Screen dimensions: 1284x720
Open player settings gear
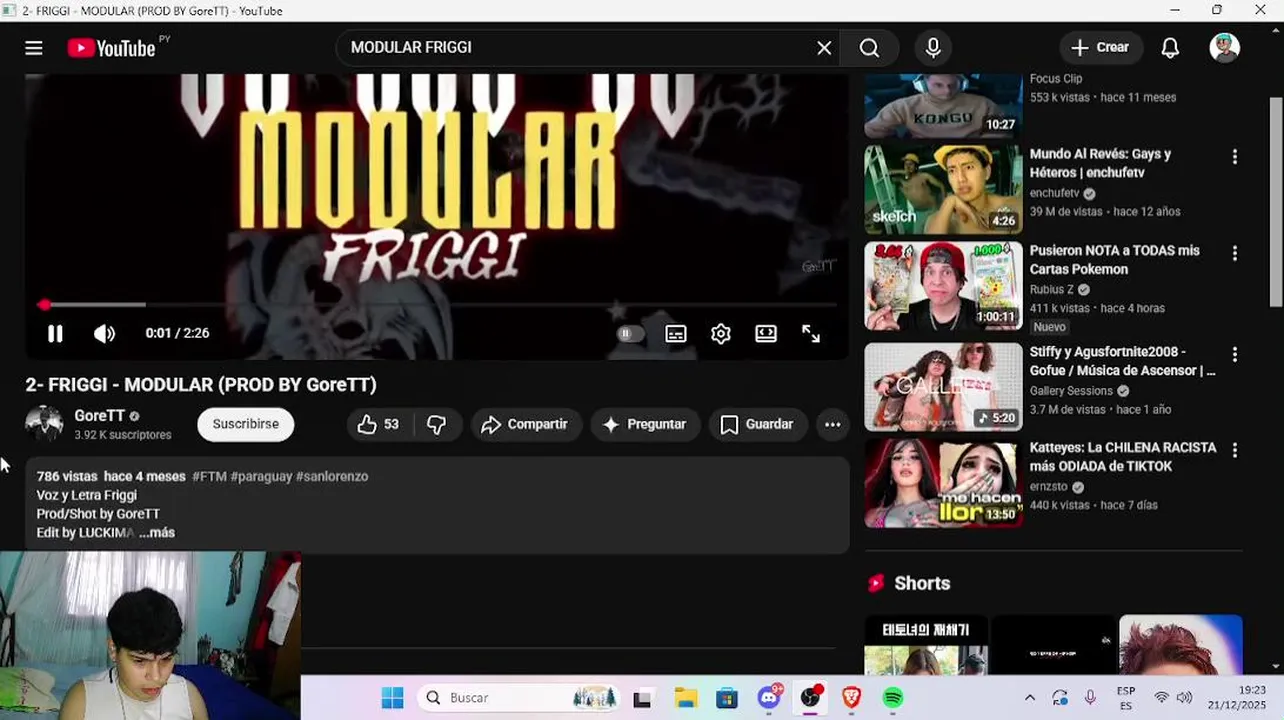pos(721,334)
